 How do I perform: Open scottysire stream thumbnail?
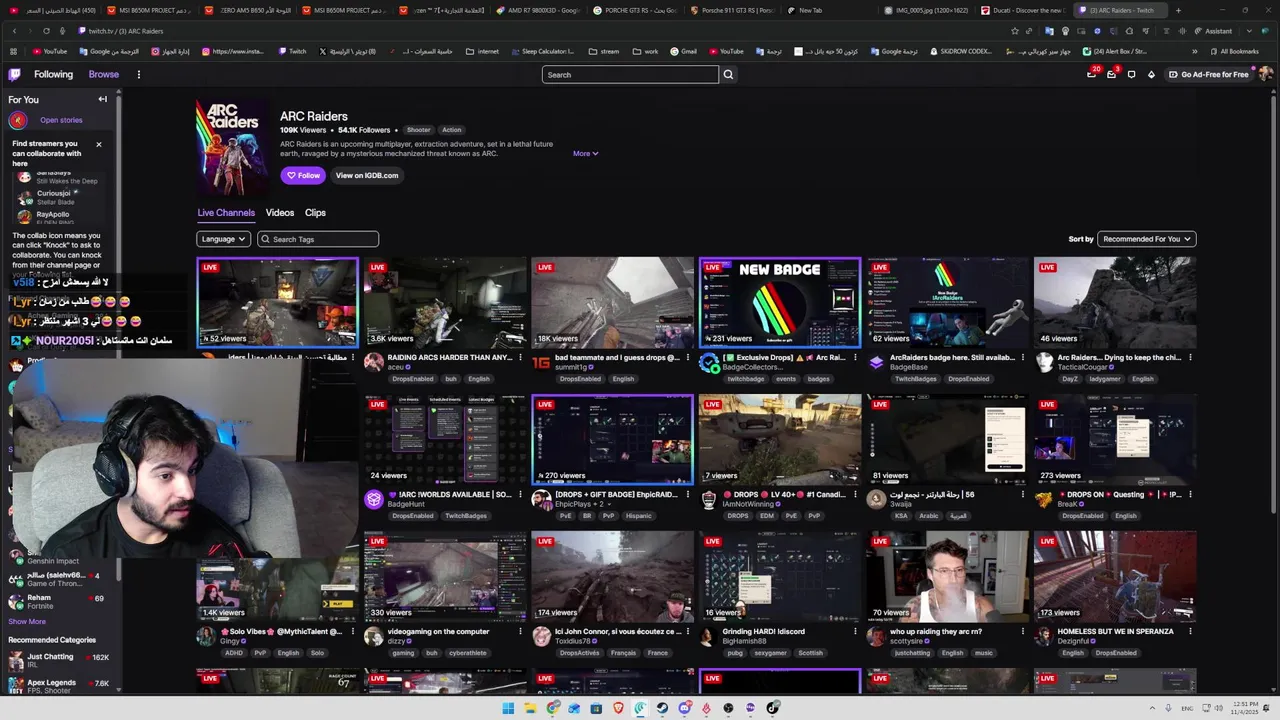948,576
